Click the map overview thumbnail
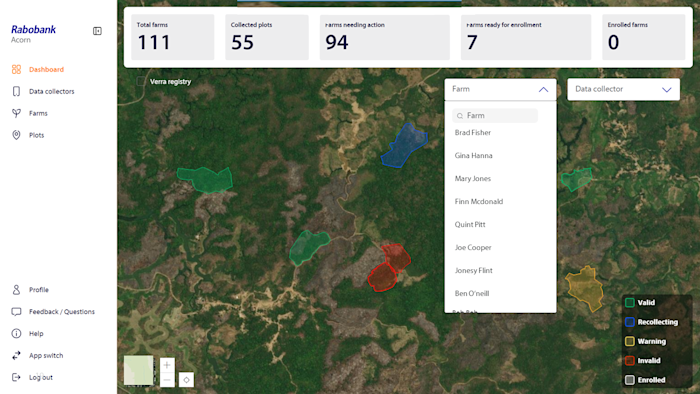The width and height of the screenshot is (700, 394). [x=138, y=370]
